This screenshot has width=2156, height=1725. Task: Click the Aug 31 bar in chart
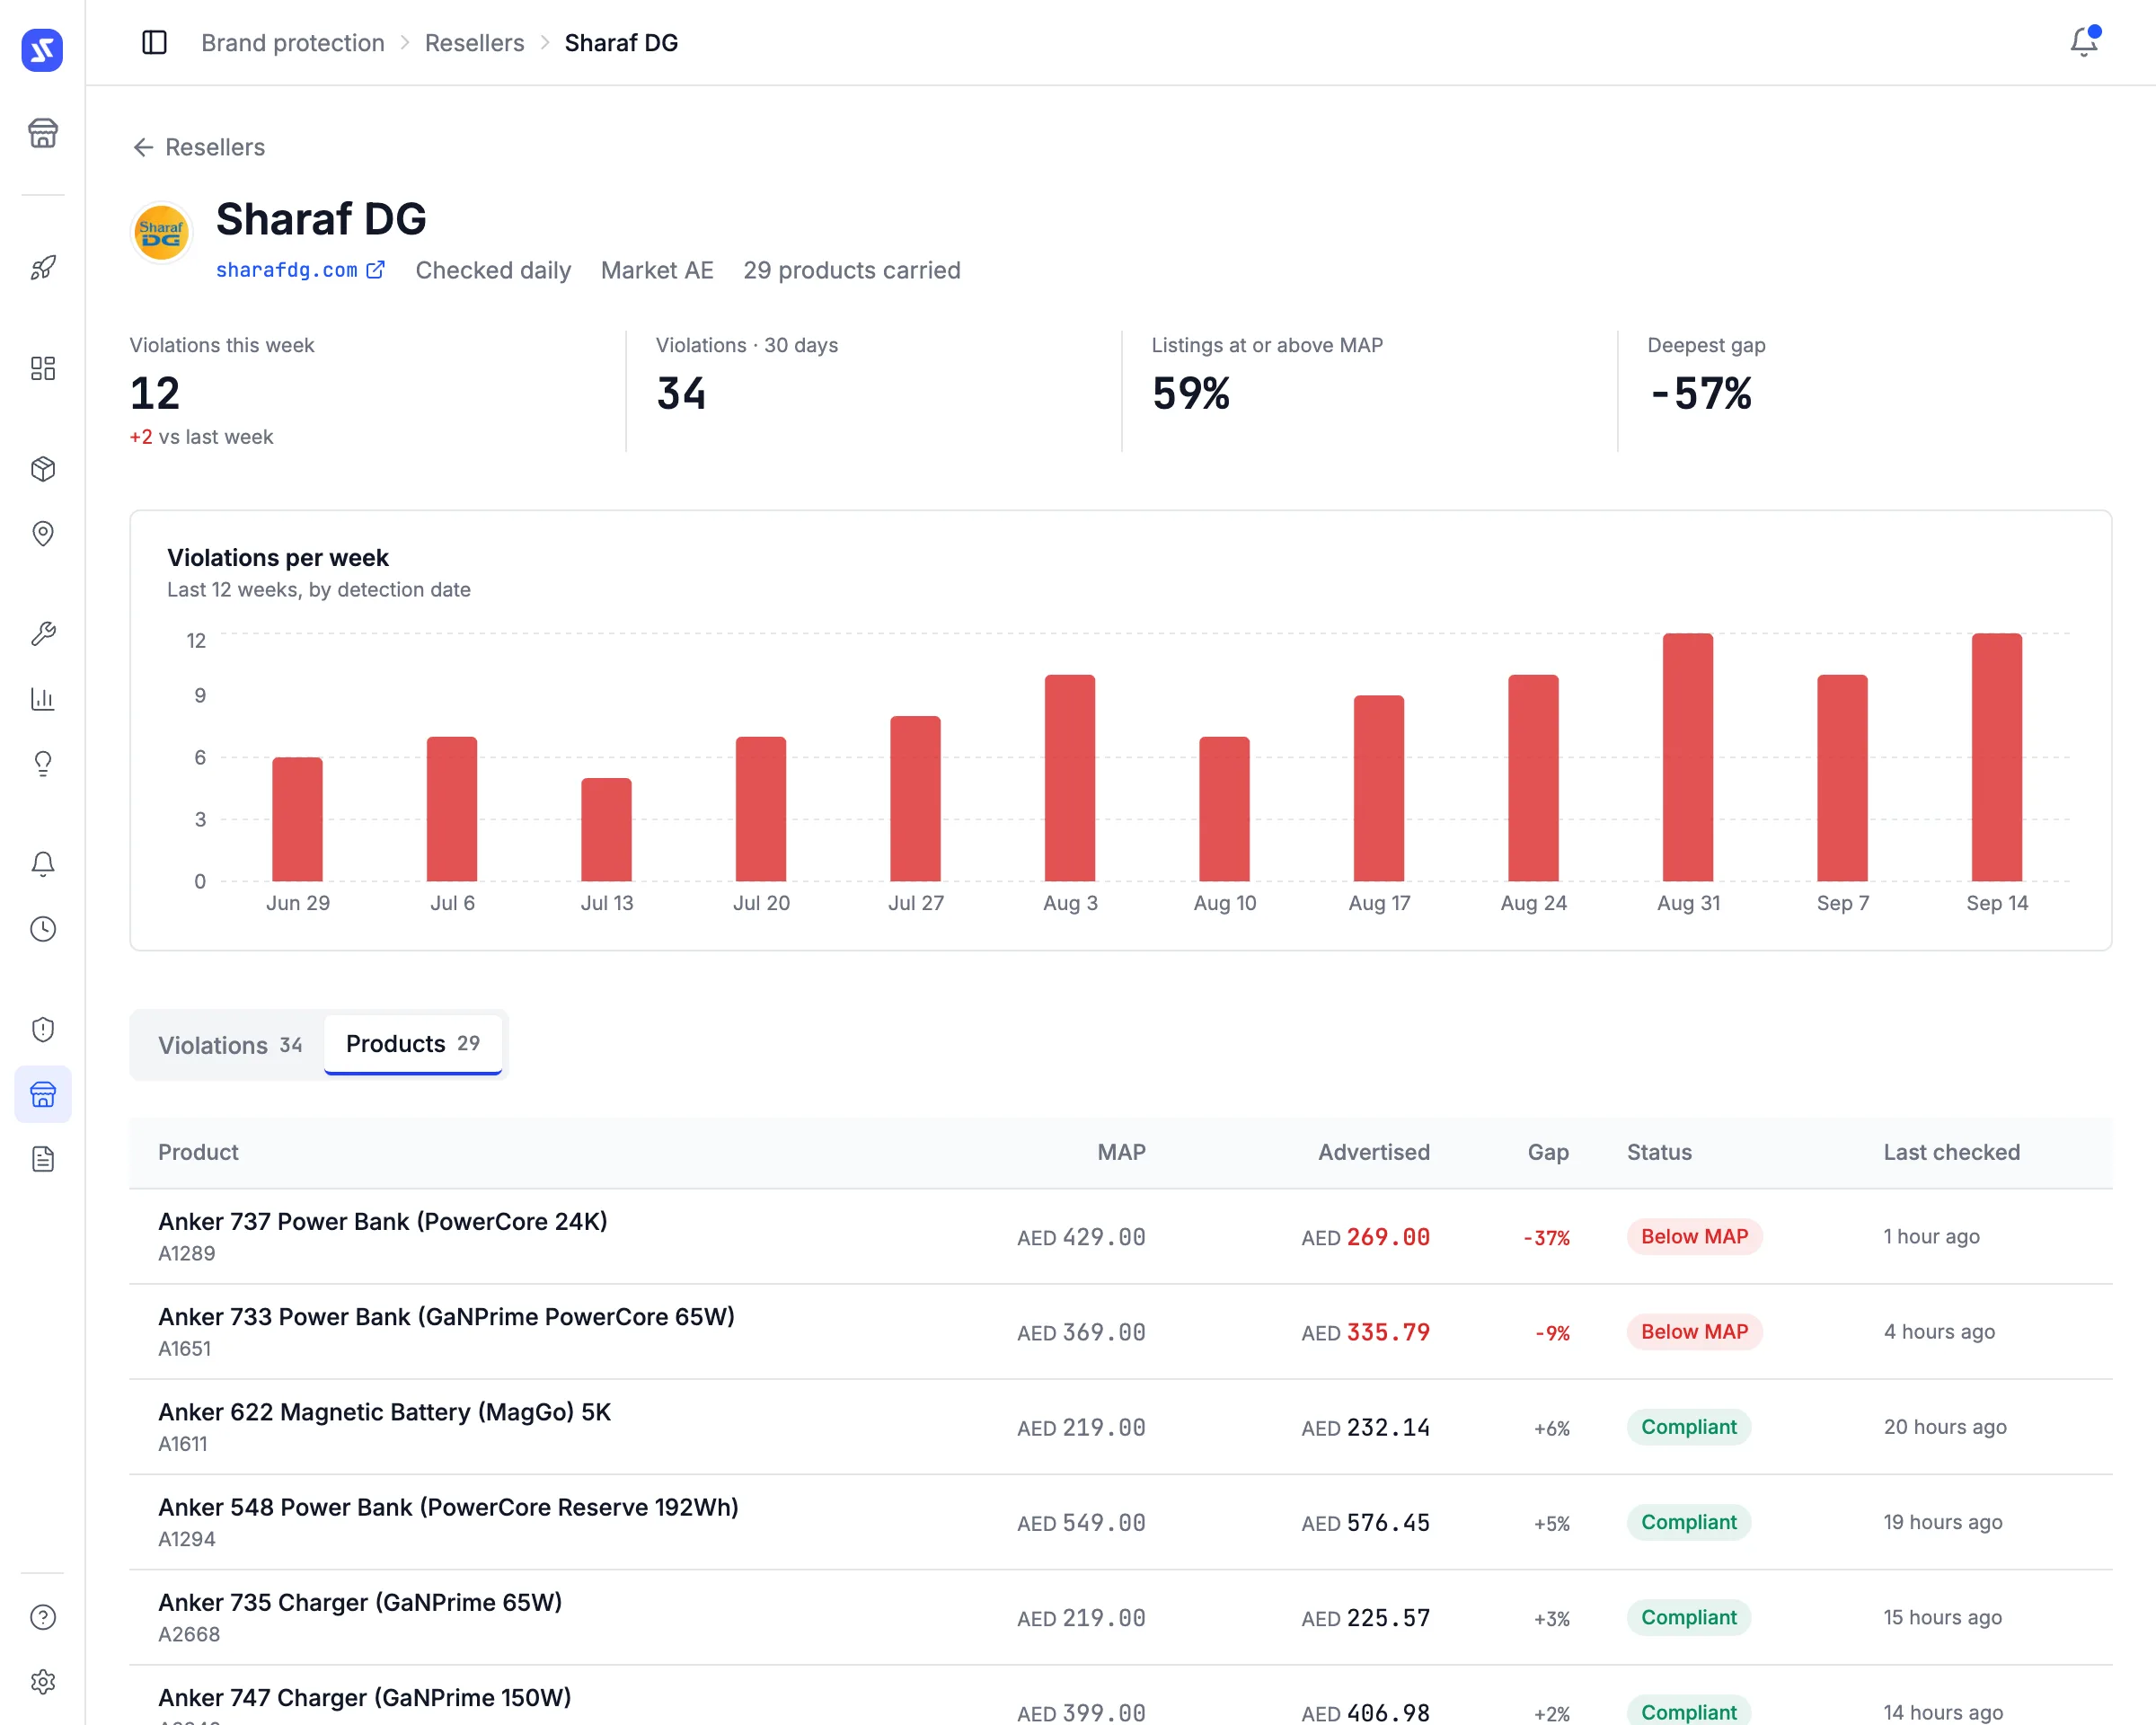(1687, 757)
